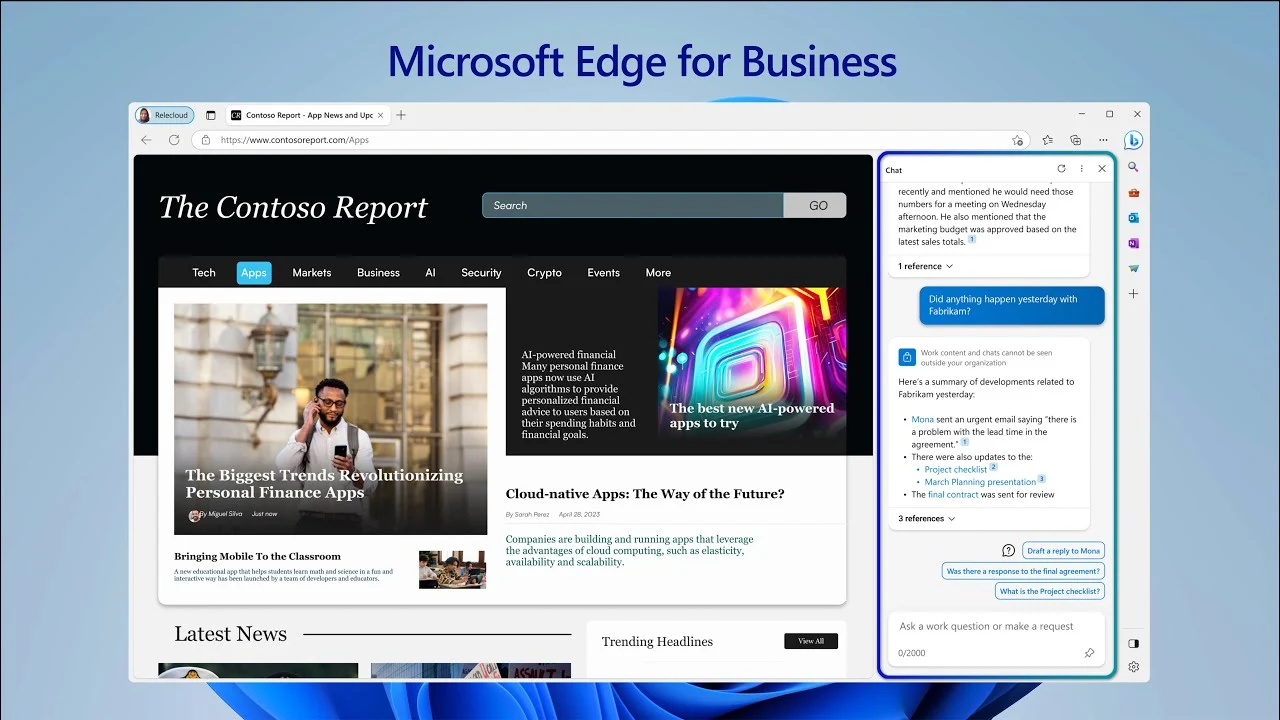
Task: Toggle the hide sidebar panel icon
Action: click(x=1133, y=643)
